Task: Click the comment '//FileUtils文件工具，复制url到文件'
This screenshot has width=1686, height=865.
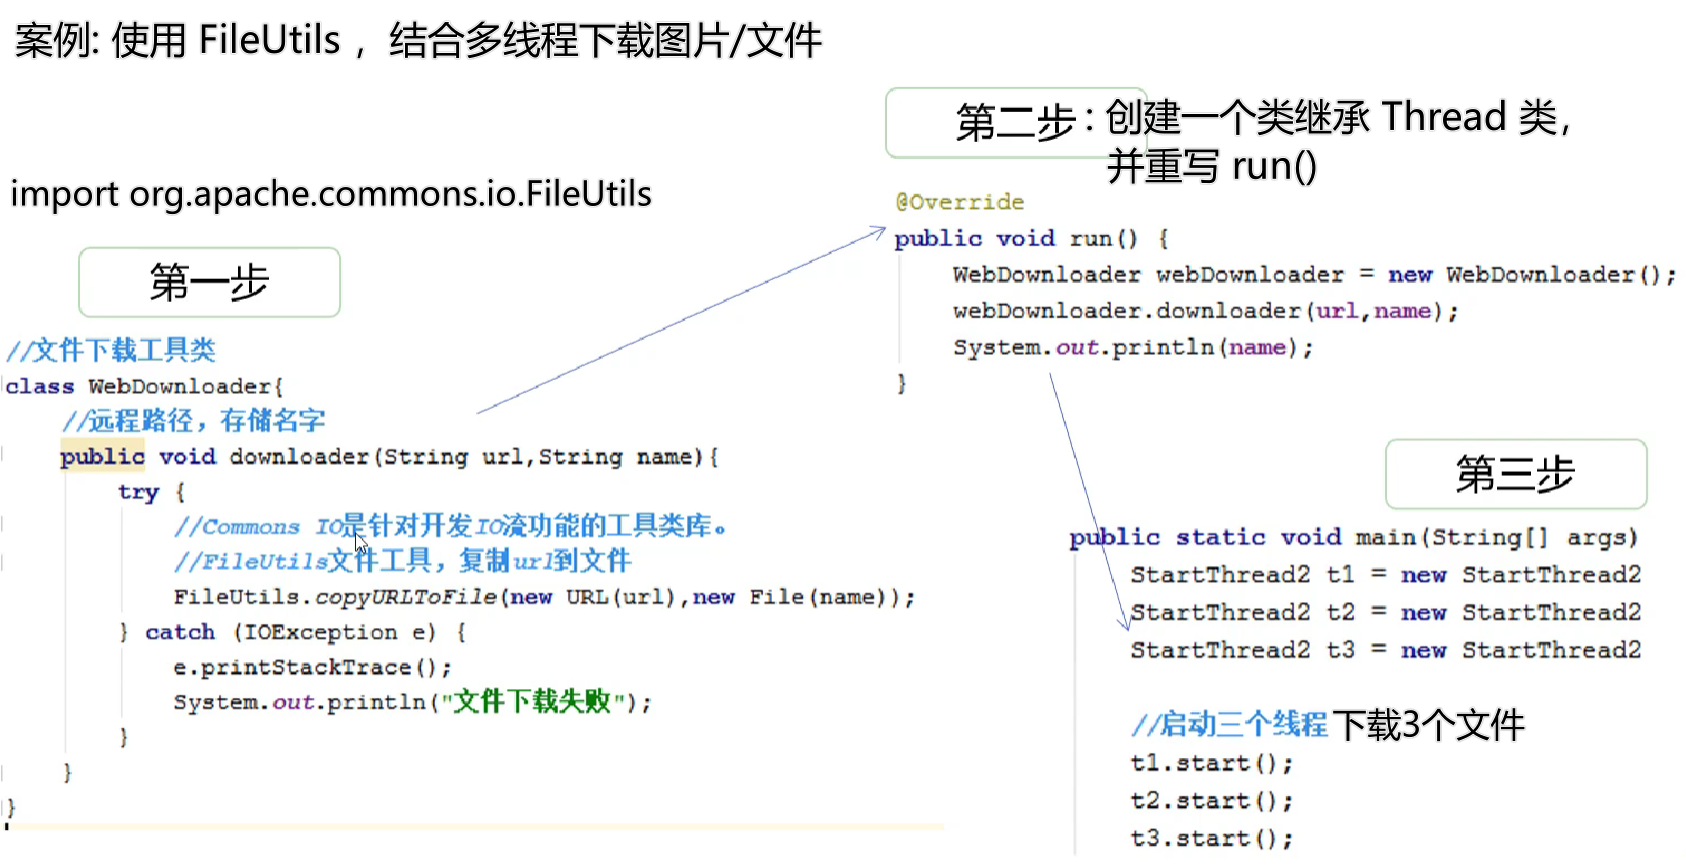Action: pyautogui.click(x=403, y=561)
